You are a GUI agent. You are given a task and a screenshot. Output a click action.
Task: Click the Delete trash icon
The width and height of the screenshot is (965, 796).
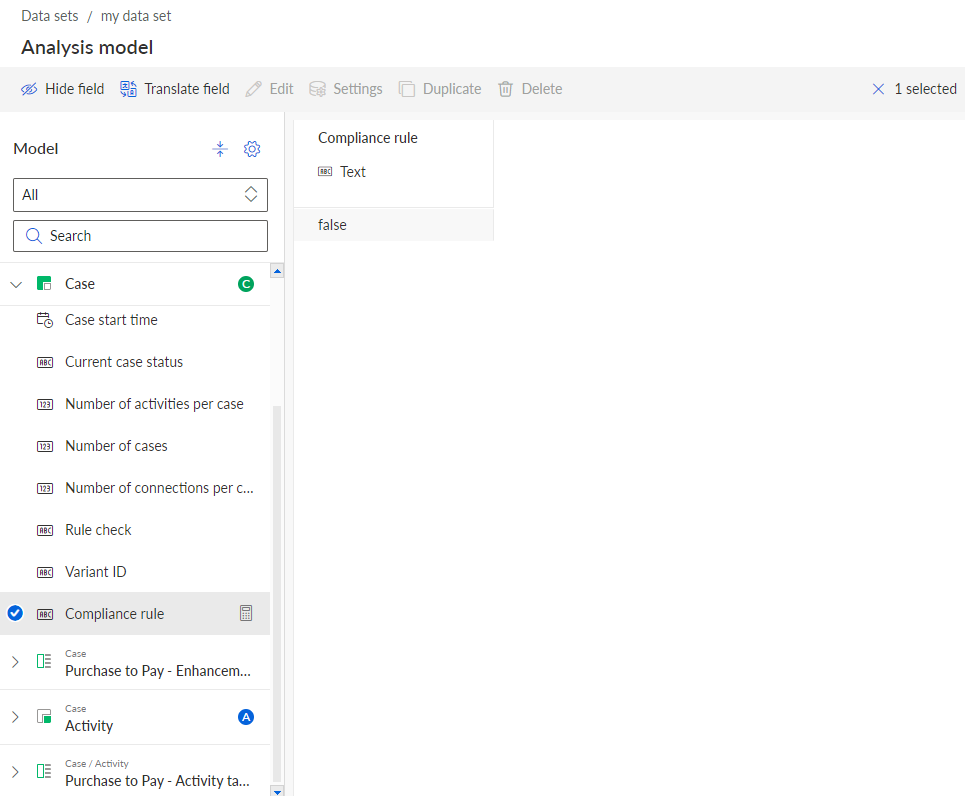(x=505, y=89)
